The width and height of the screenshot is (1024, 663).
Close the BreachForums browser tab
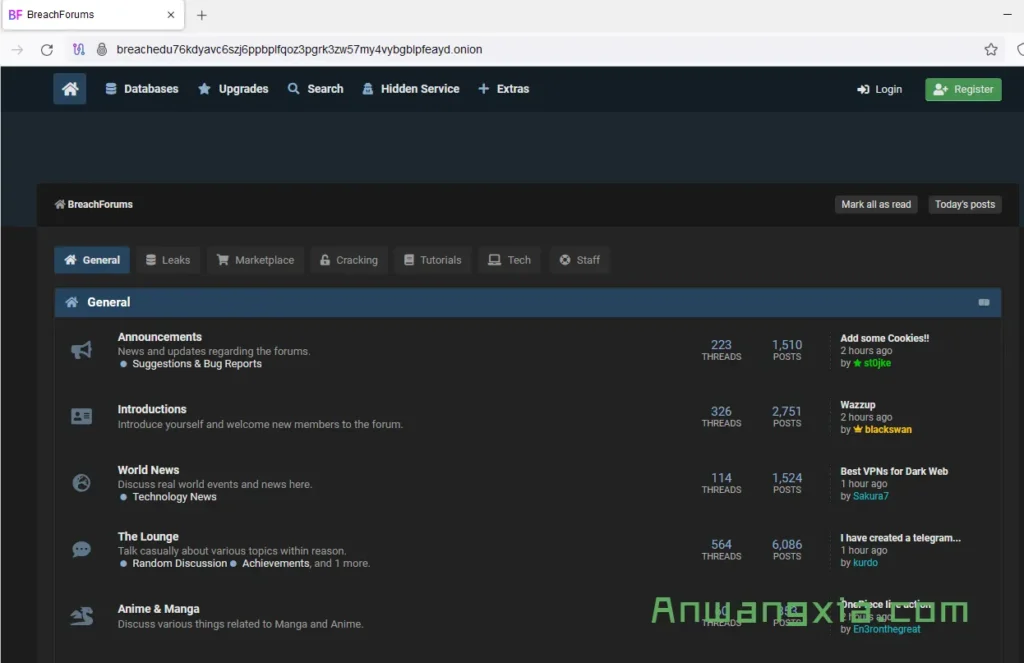(171, 14)
